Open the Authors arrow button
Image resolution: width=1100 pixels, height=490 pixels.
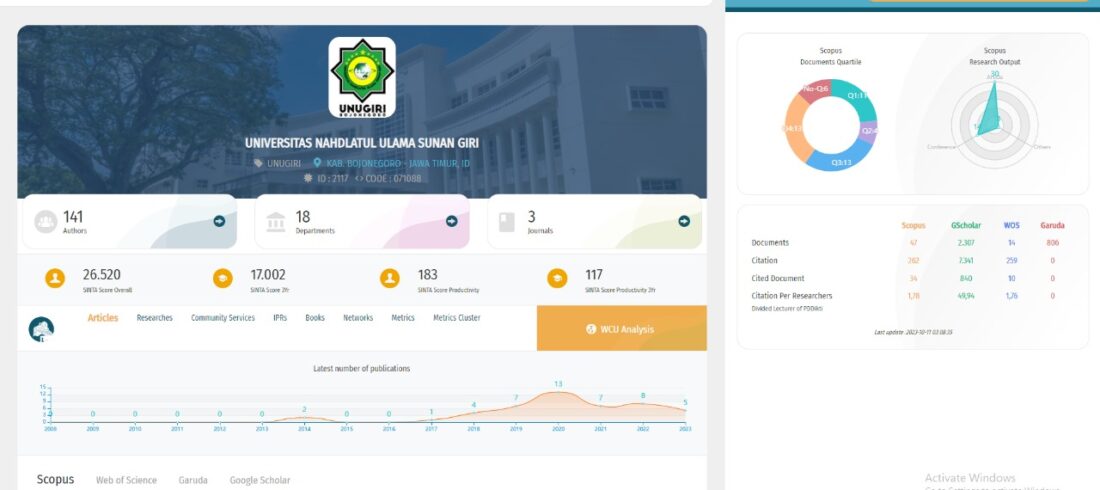[220, 221]
